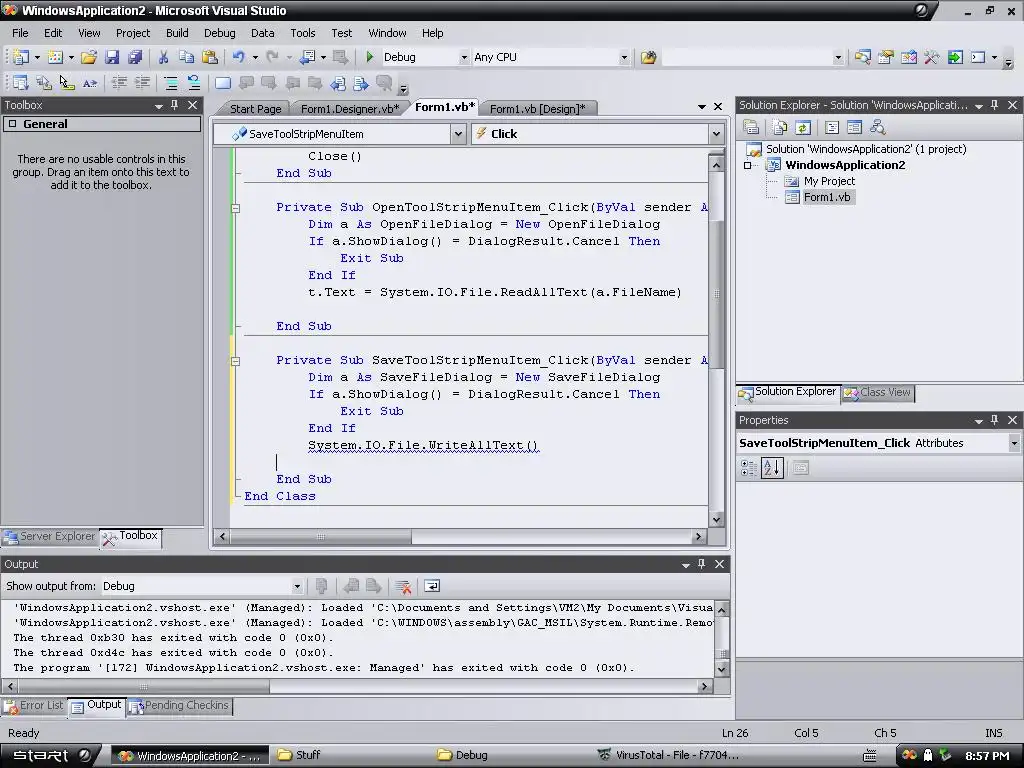Collapse the General toolbox group
The image size is (1024, 768).
click(12, 124)
